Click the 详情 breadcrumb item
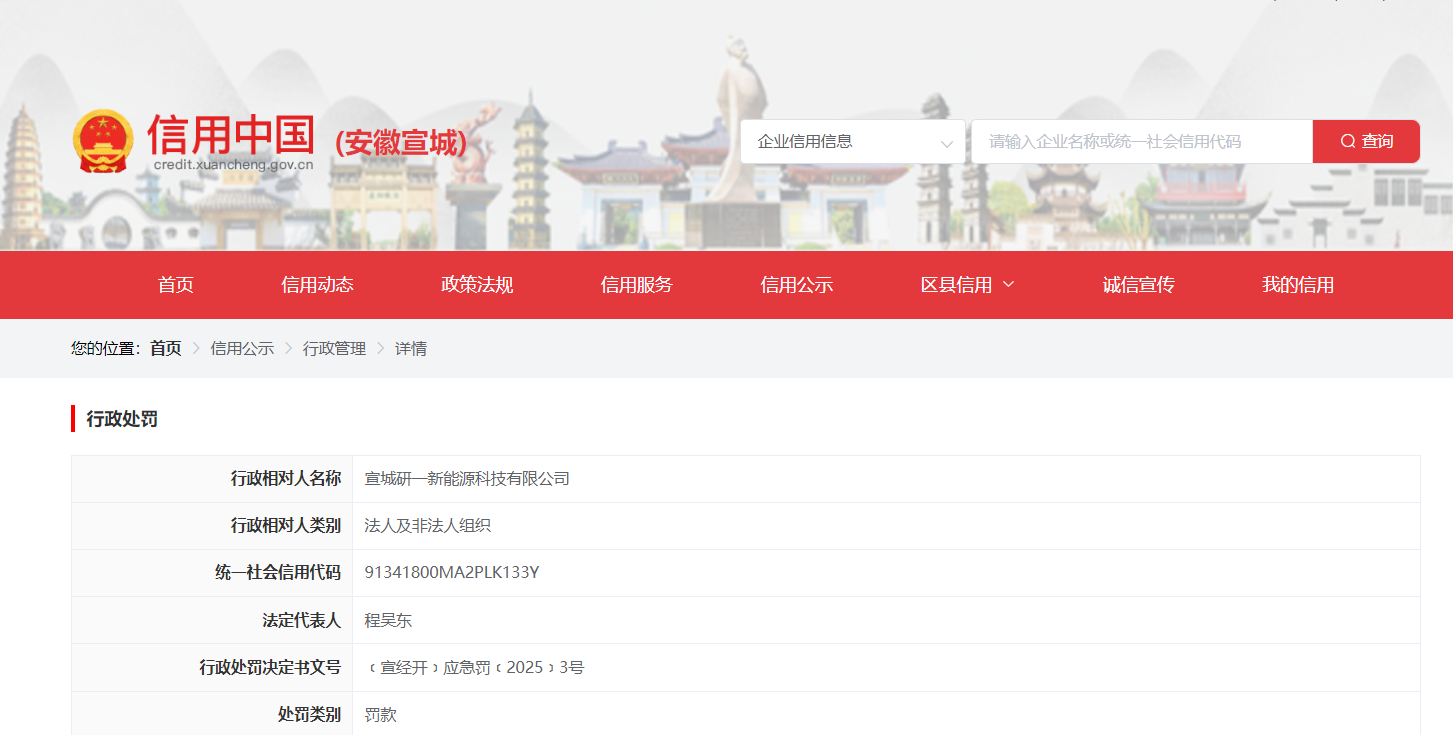 pyautogui.click(x=411, y=349)
